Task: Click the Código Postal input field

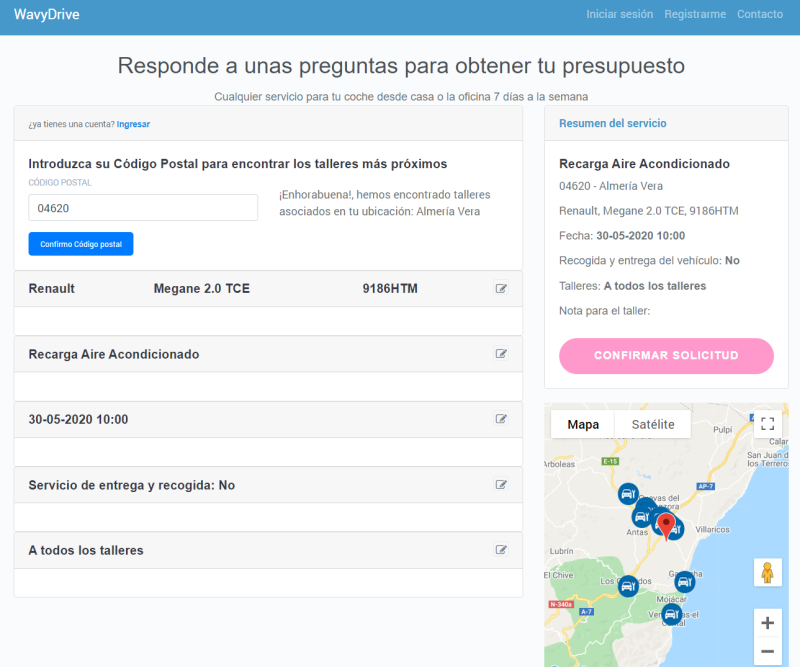Action: (142, 207)
